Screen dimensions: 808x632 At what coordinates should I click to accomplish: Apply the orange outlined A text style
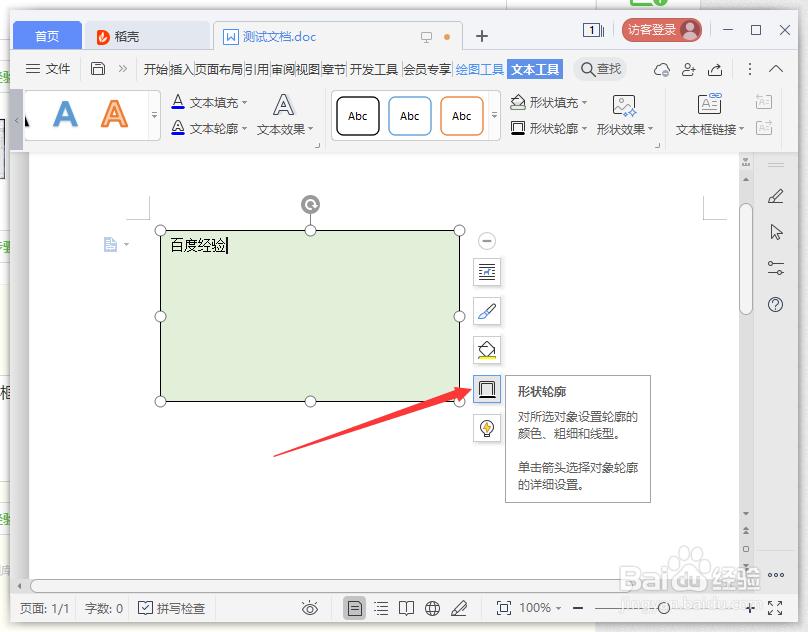(114, 114)
